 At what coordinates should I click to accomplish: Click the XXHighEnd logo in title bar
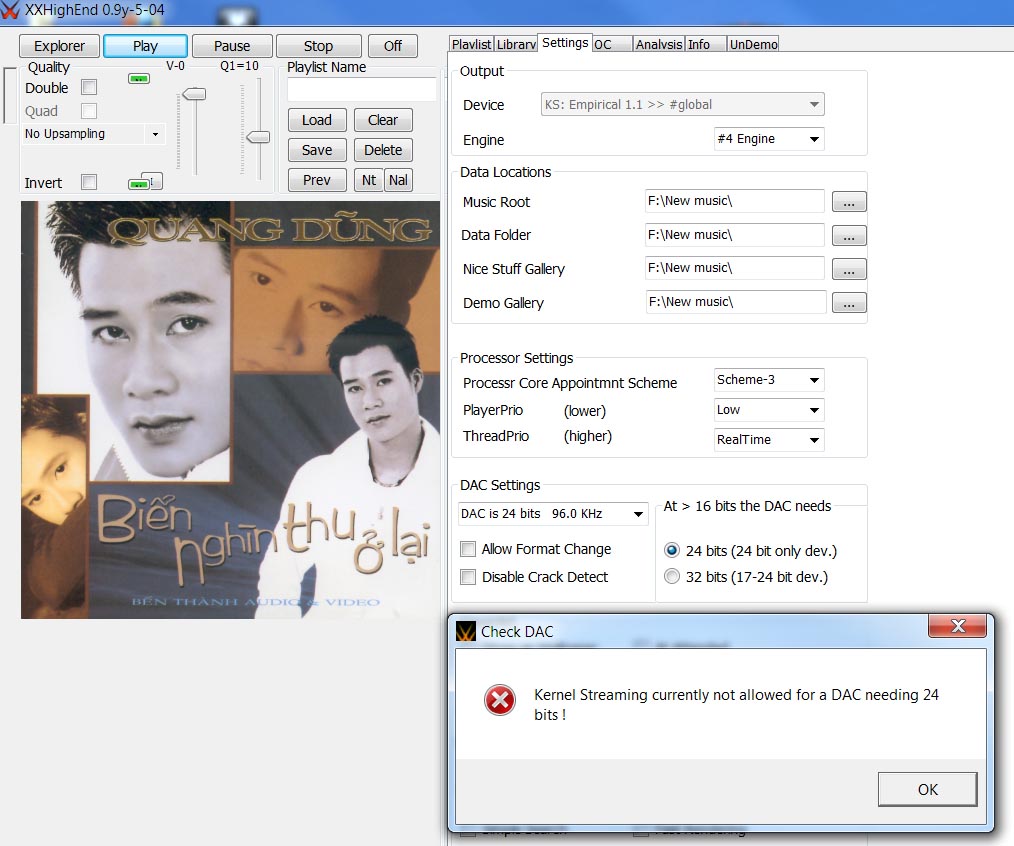click(x=10, y=10)
